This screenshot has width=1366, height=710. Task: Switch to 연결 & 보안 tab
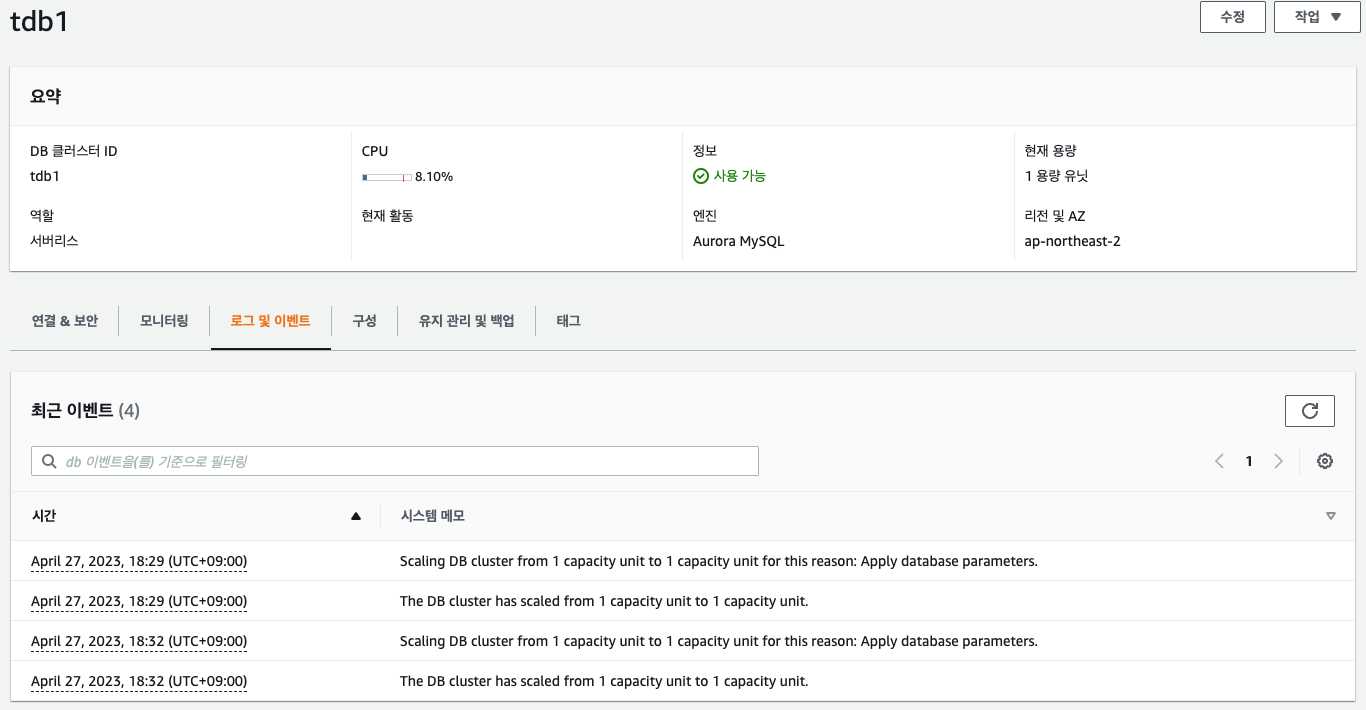(x=65, y=321)
